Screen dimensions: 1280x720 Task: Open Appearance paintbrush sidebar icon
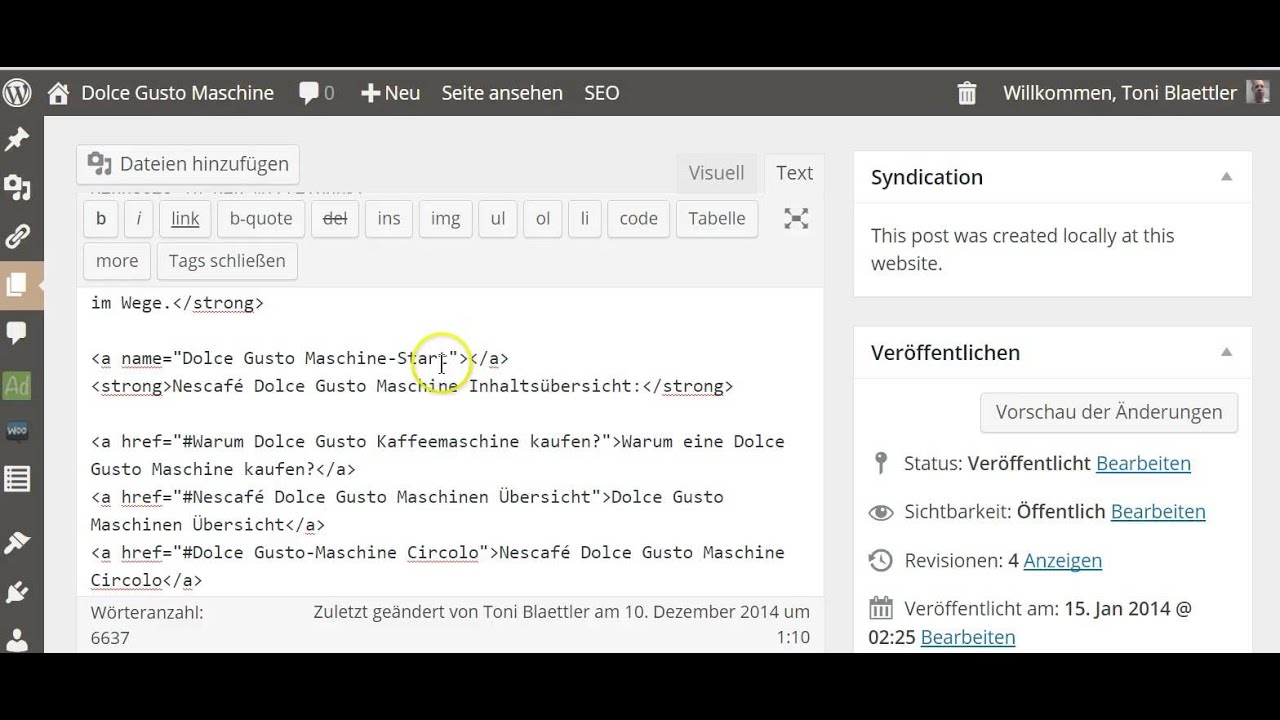(17, 542)
